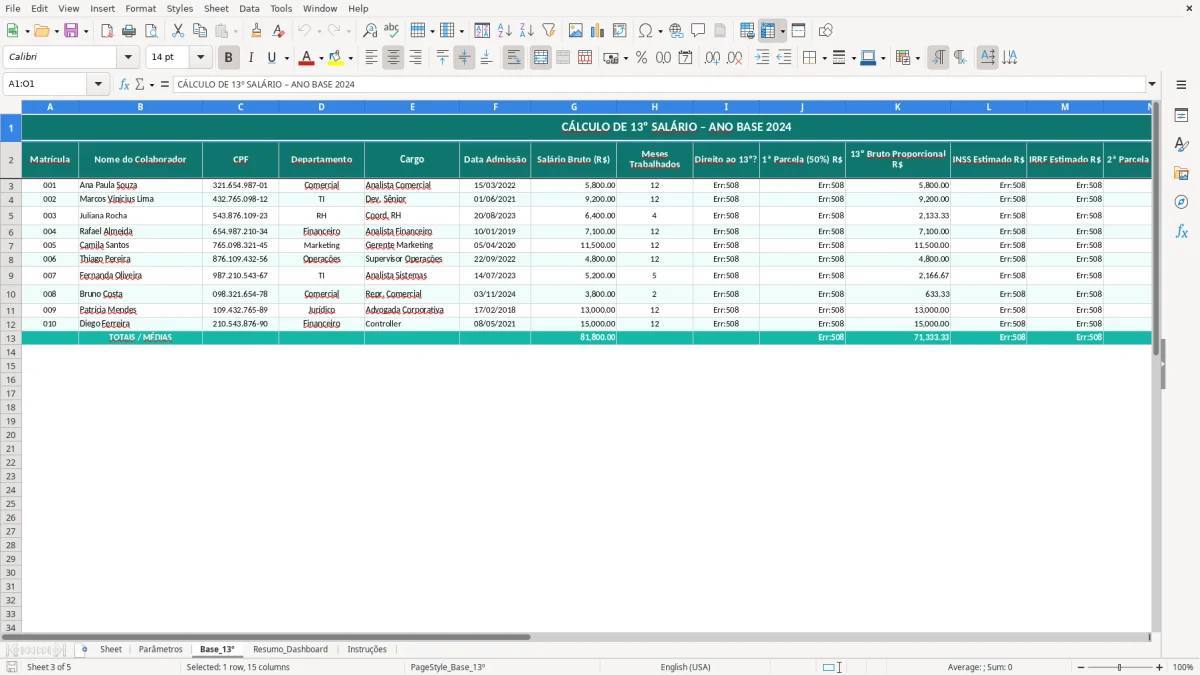Viewport: 1200px width, 675px height.
Task: Apply the yellow background color swatch
Action: [336, 58]
